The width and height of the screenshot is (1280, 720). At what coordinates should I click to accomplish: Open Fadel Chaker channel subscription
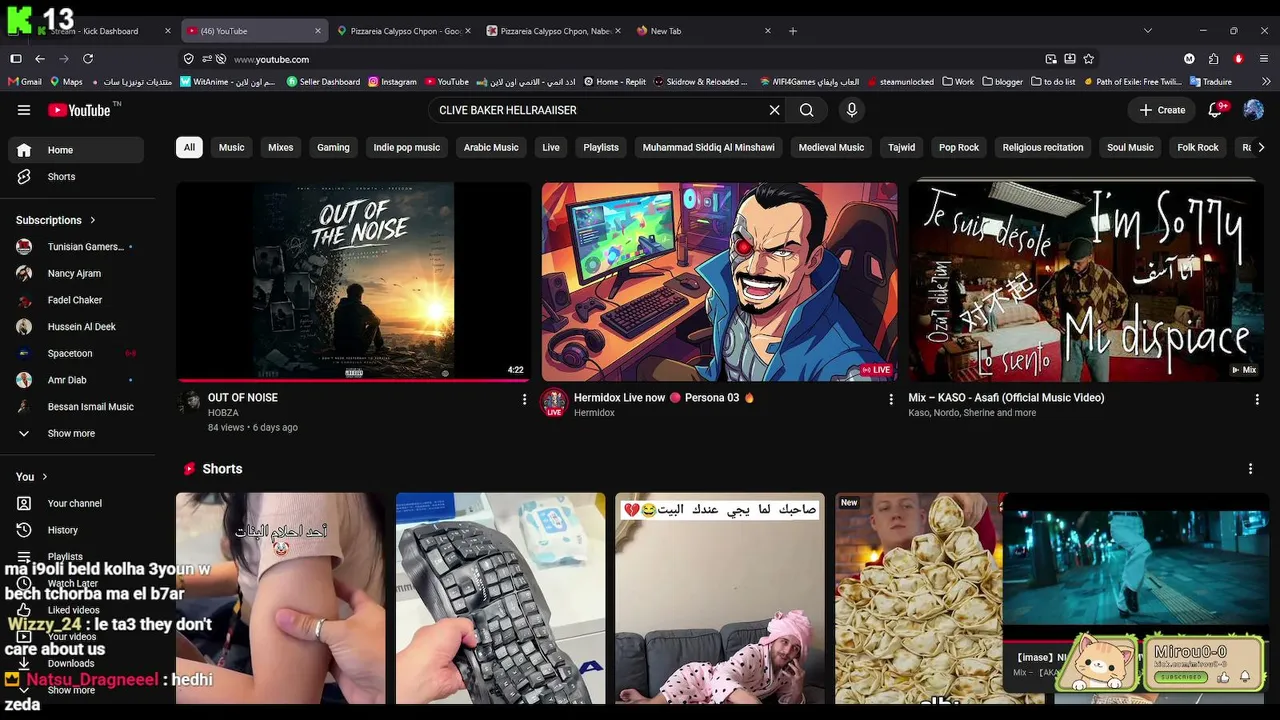tap(76, 300)
